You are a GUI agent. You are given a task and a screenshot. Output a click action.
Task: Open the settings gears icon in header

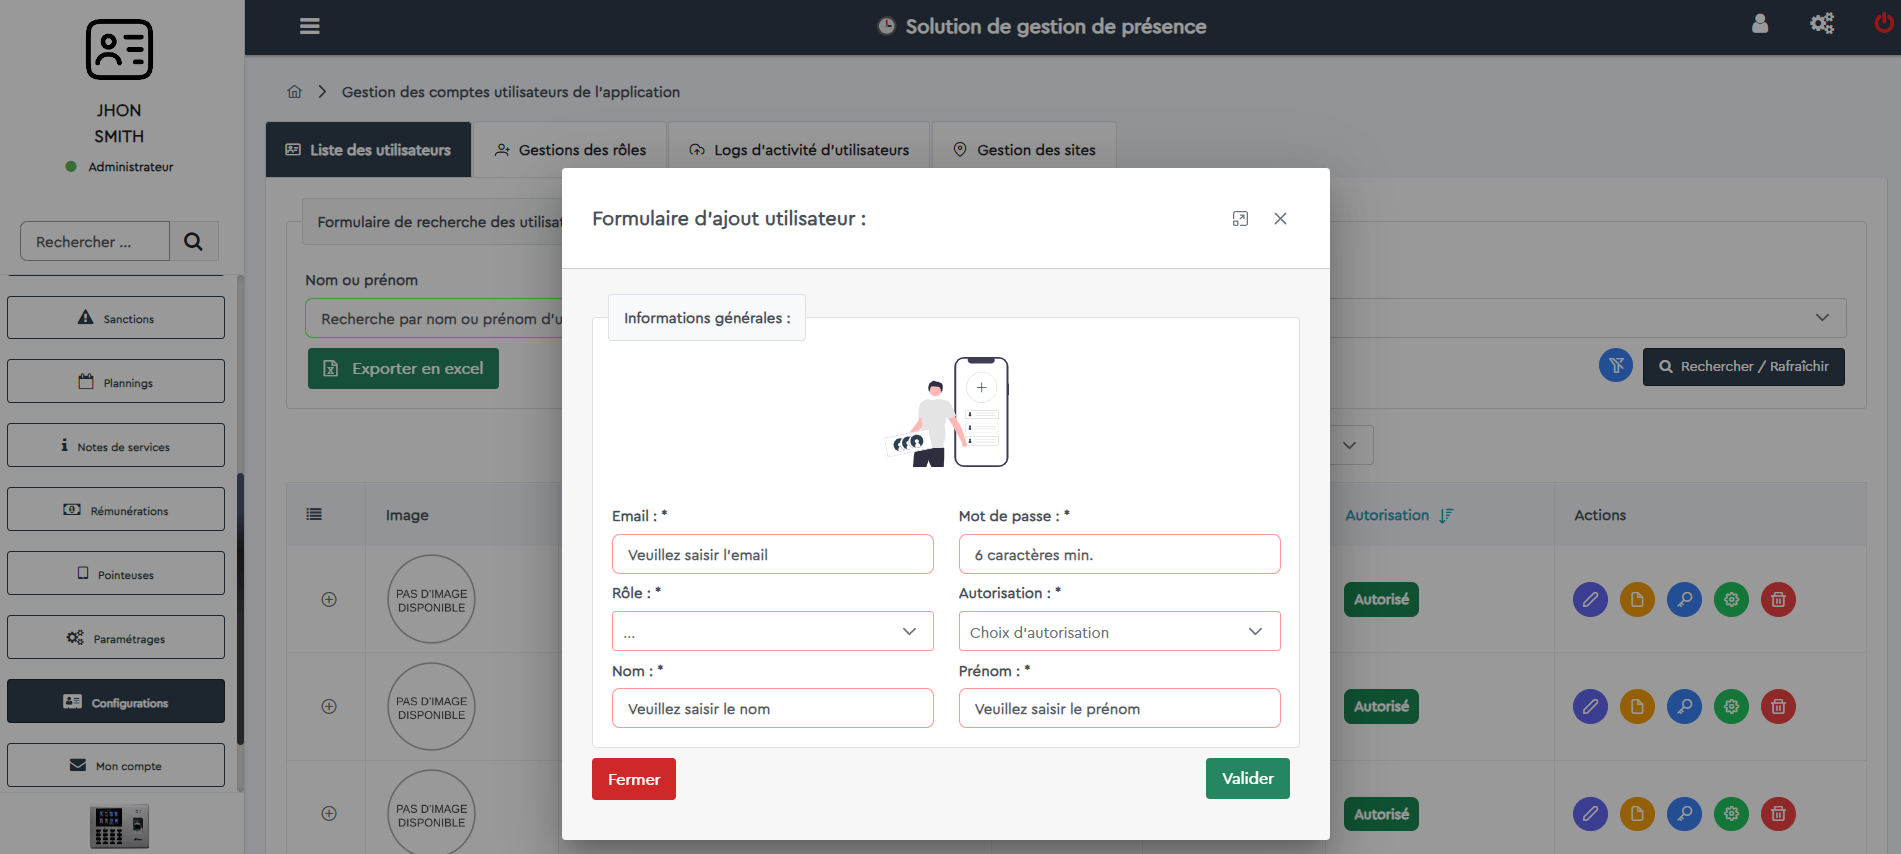click(1822, 23)
